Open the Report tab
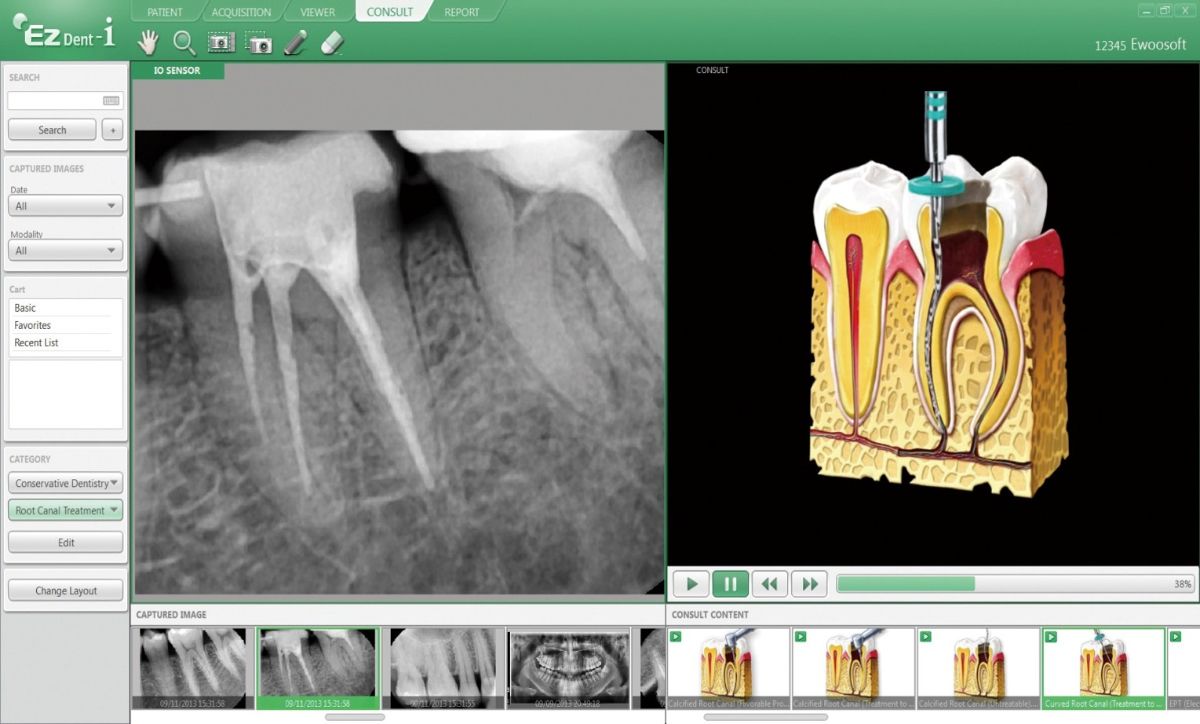Screen dimensions: 1200x724 coord(461,12)
